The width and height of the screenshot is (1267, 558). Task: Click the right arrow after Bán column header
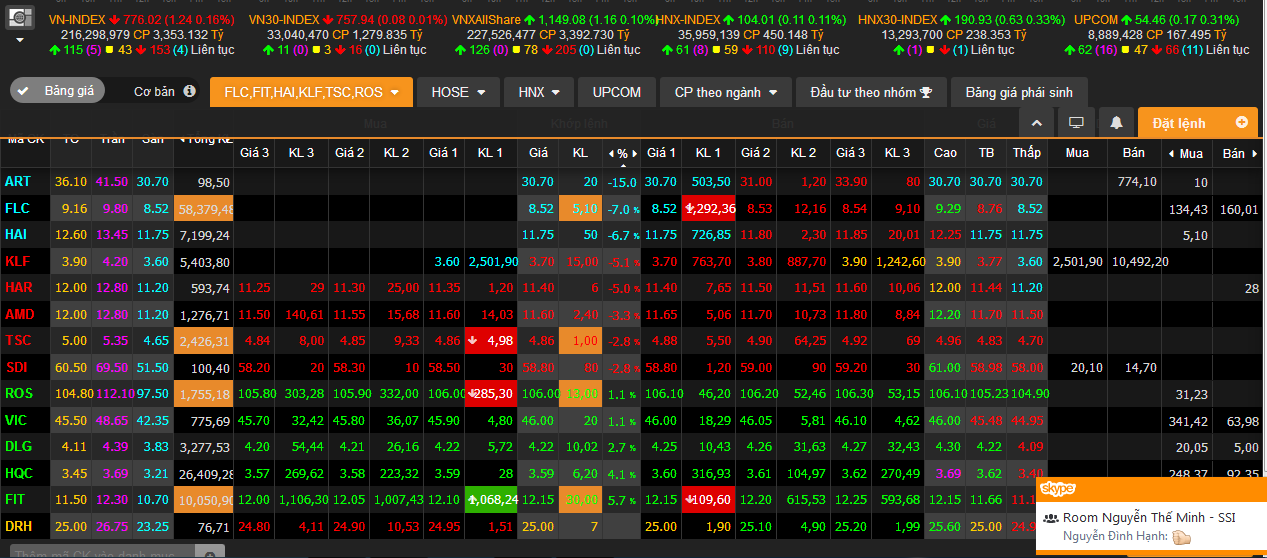(x=1255, y=154)
